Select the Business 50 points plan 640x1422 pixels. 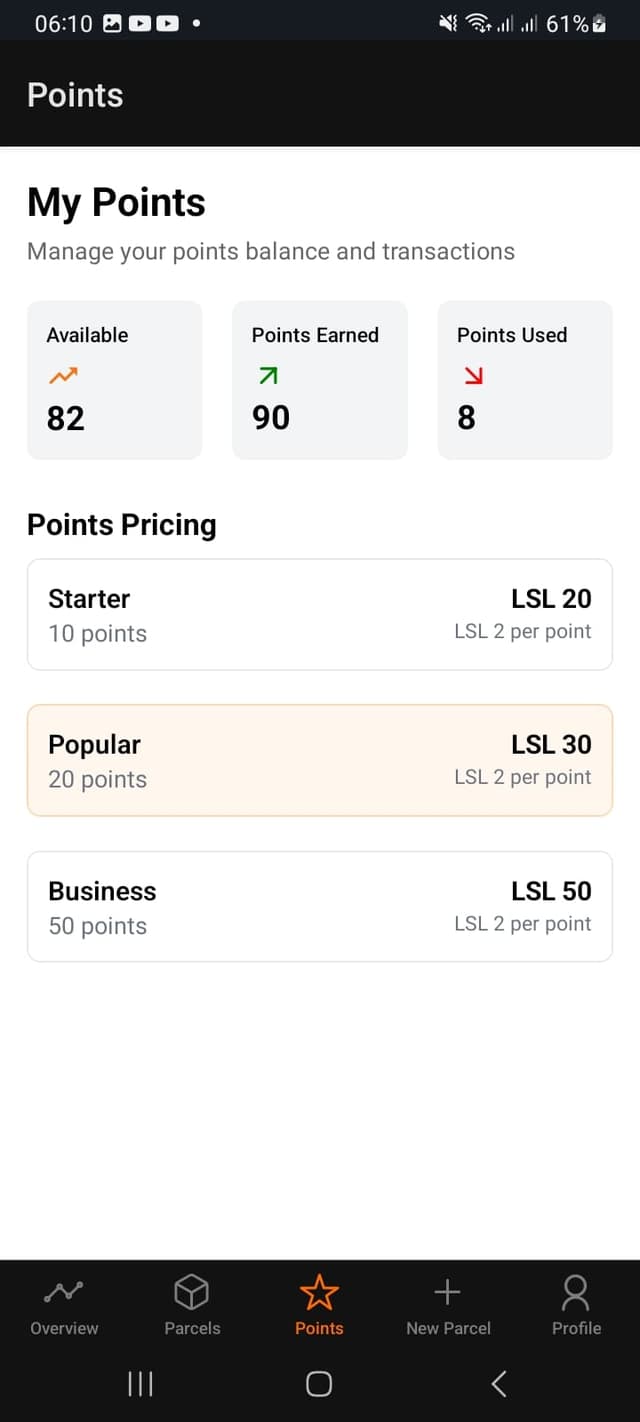tap(319, 906)
